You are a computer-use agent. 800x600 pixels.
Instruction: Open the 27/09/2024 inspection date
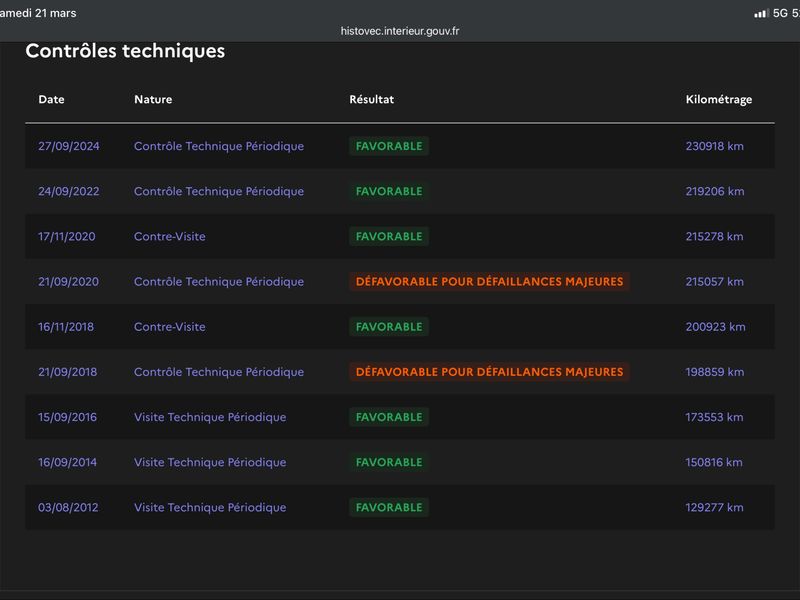(68, 146)
